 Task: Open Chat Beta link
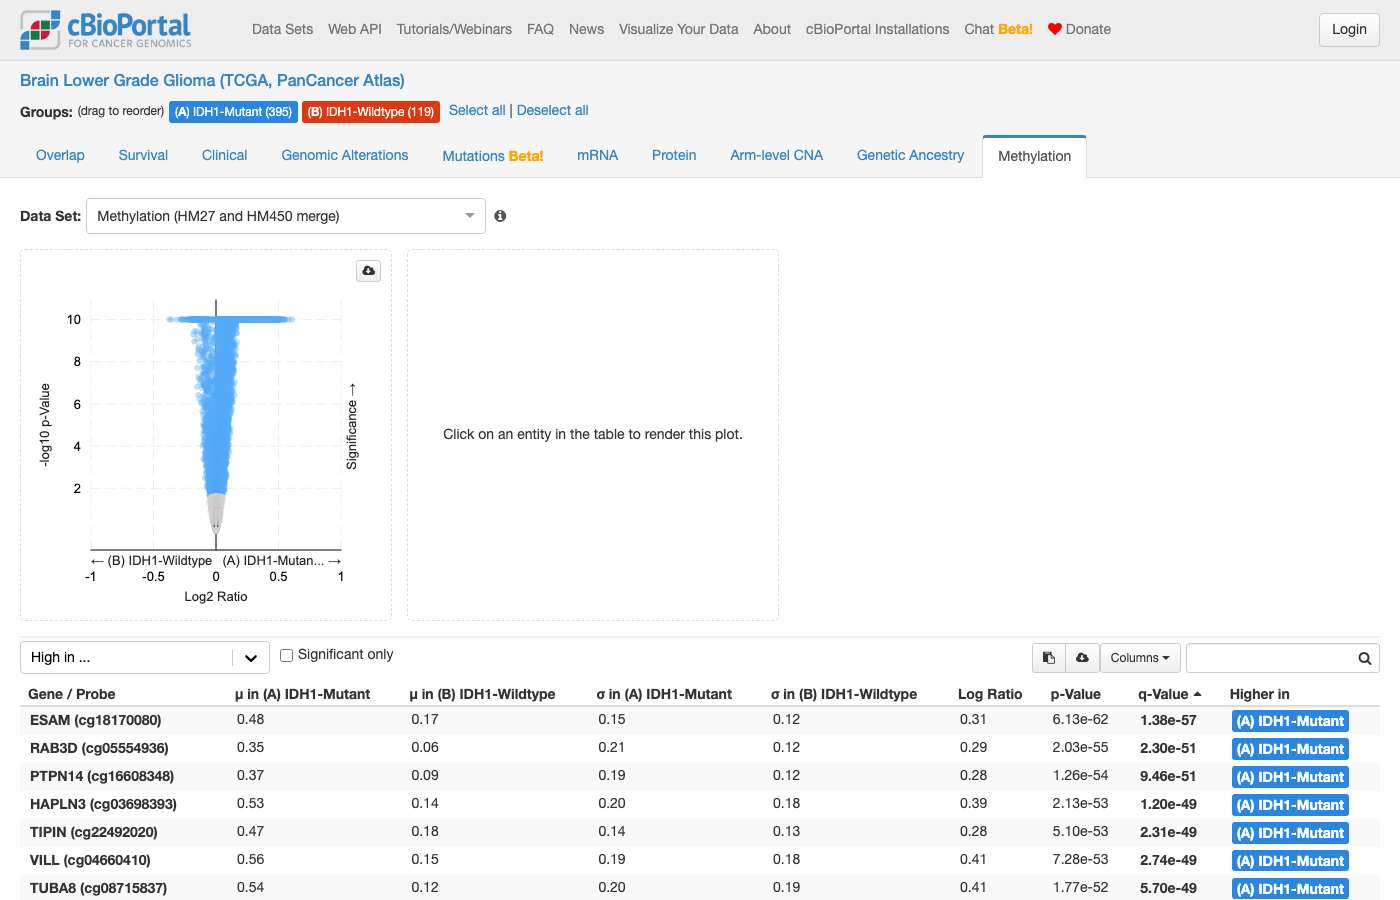(998, 29)
